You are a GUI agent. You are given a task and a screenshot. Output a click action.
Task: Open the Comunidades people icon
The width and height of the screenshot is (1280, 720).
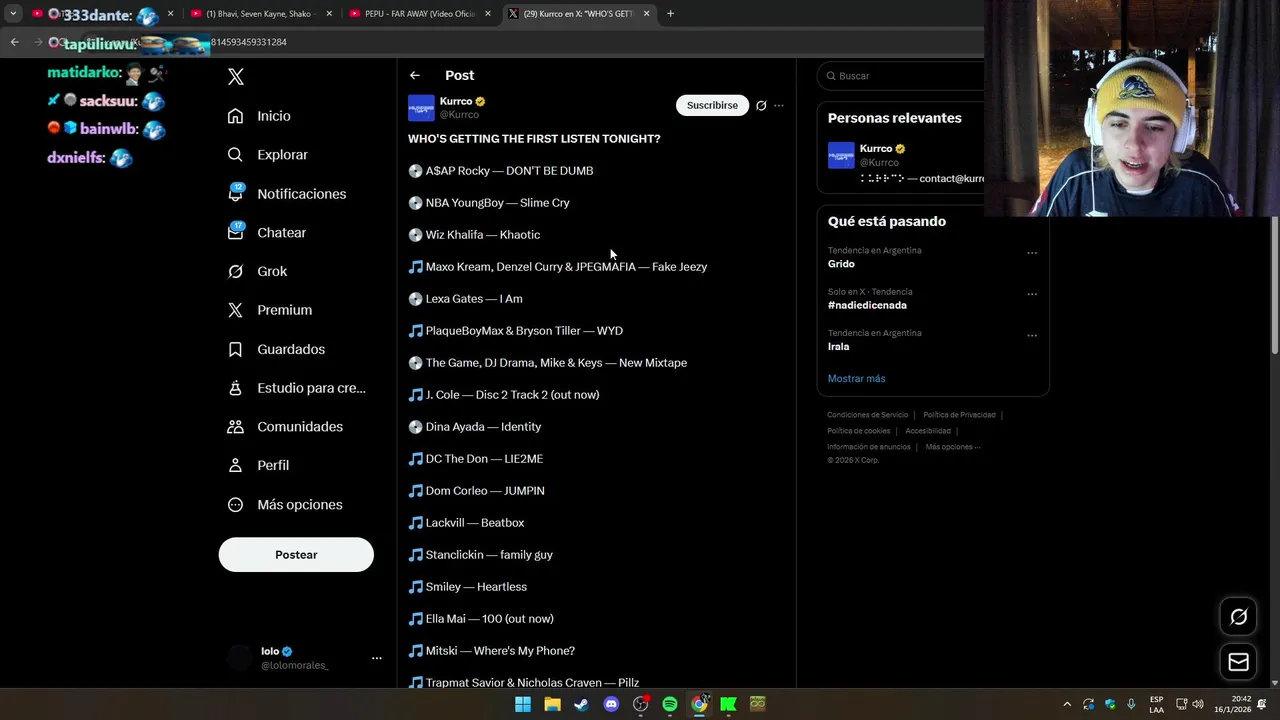point(235,427)
